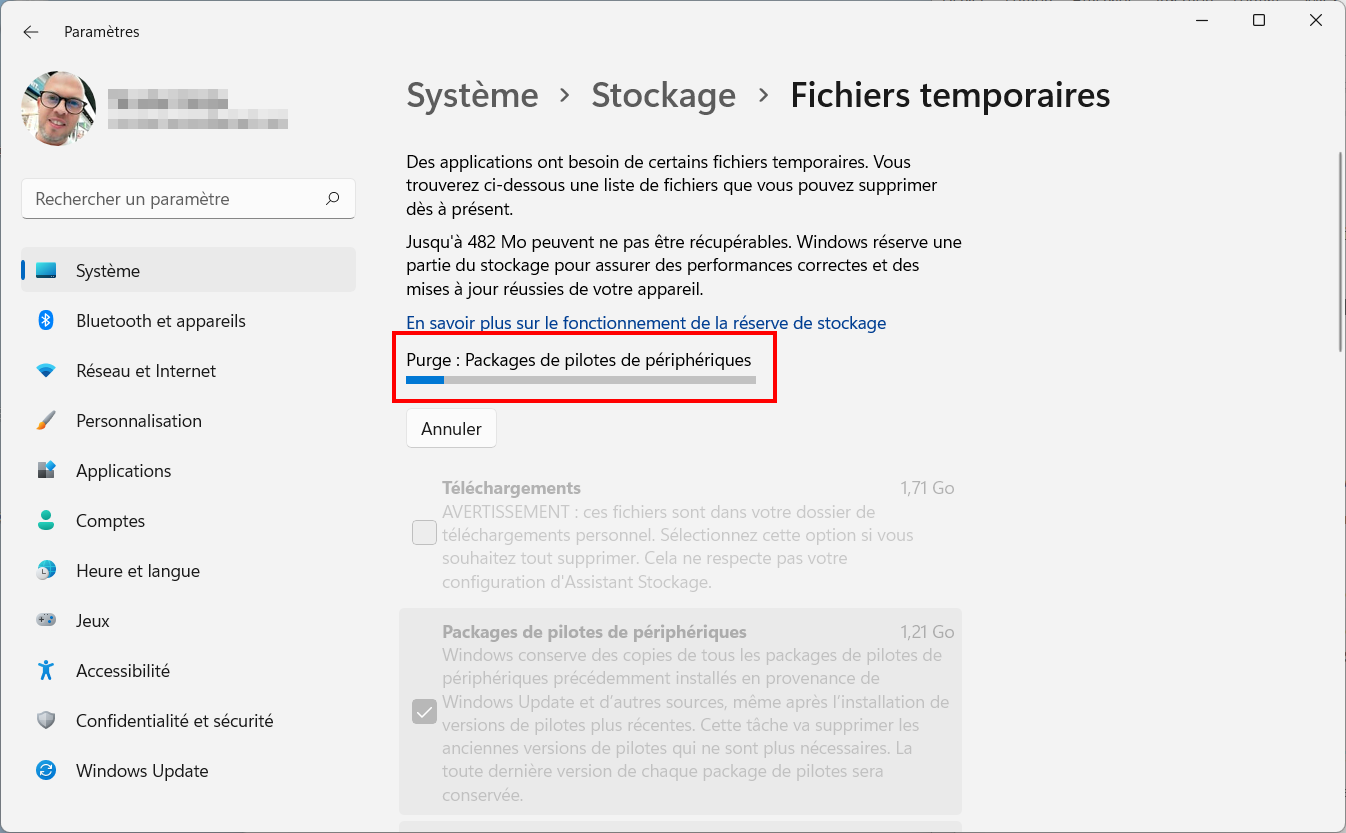Uncheck Packages de pilotes de périphériques
This screenshot has width=1346, height=833.
pos(424,712)
